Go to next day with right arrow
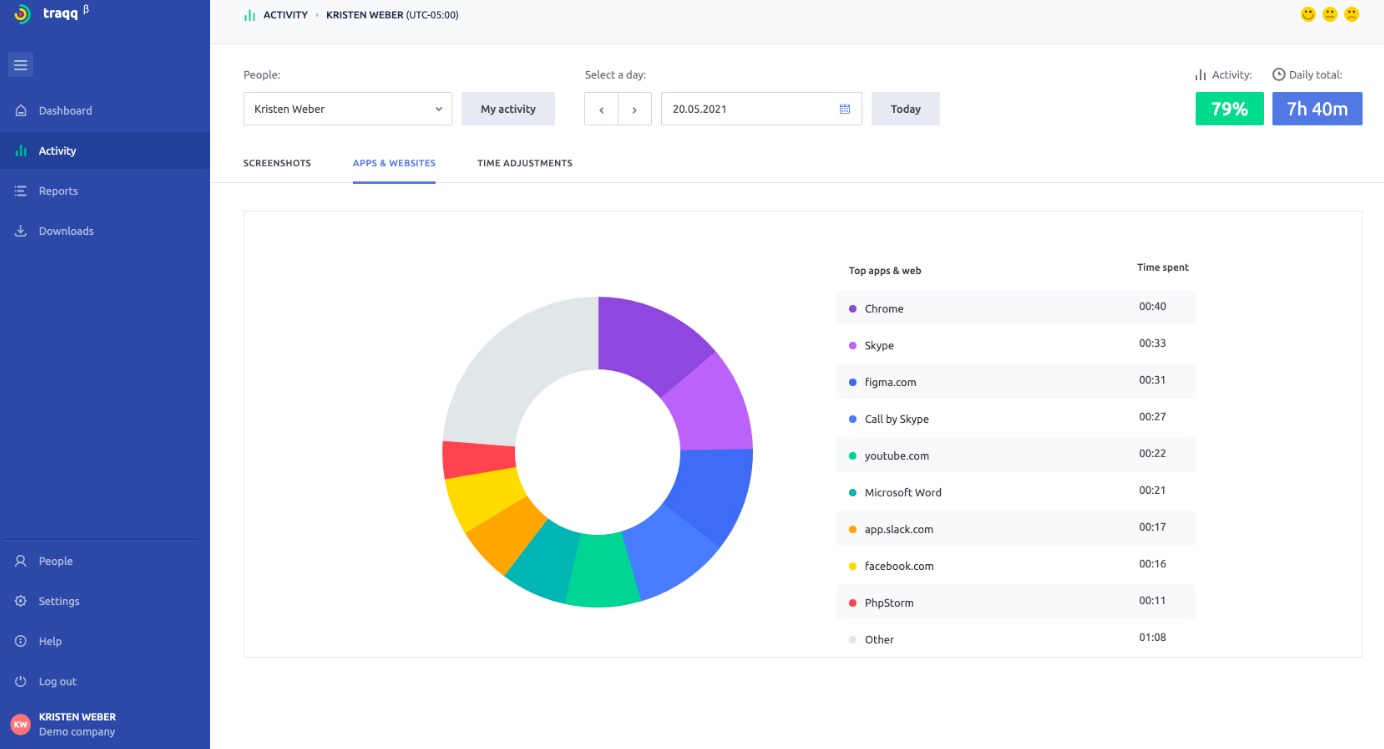The height and width of the screenshot is (749, 1384). pos(635,109)
